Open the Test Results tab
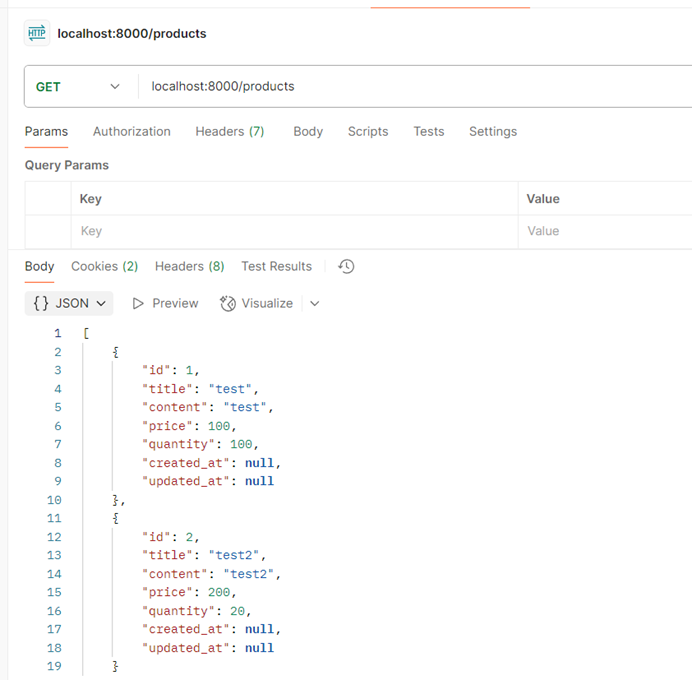Image resolution: width=692 pixels, height=680 pixels. 276,266
